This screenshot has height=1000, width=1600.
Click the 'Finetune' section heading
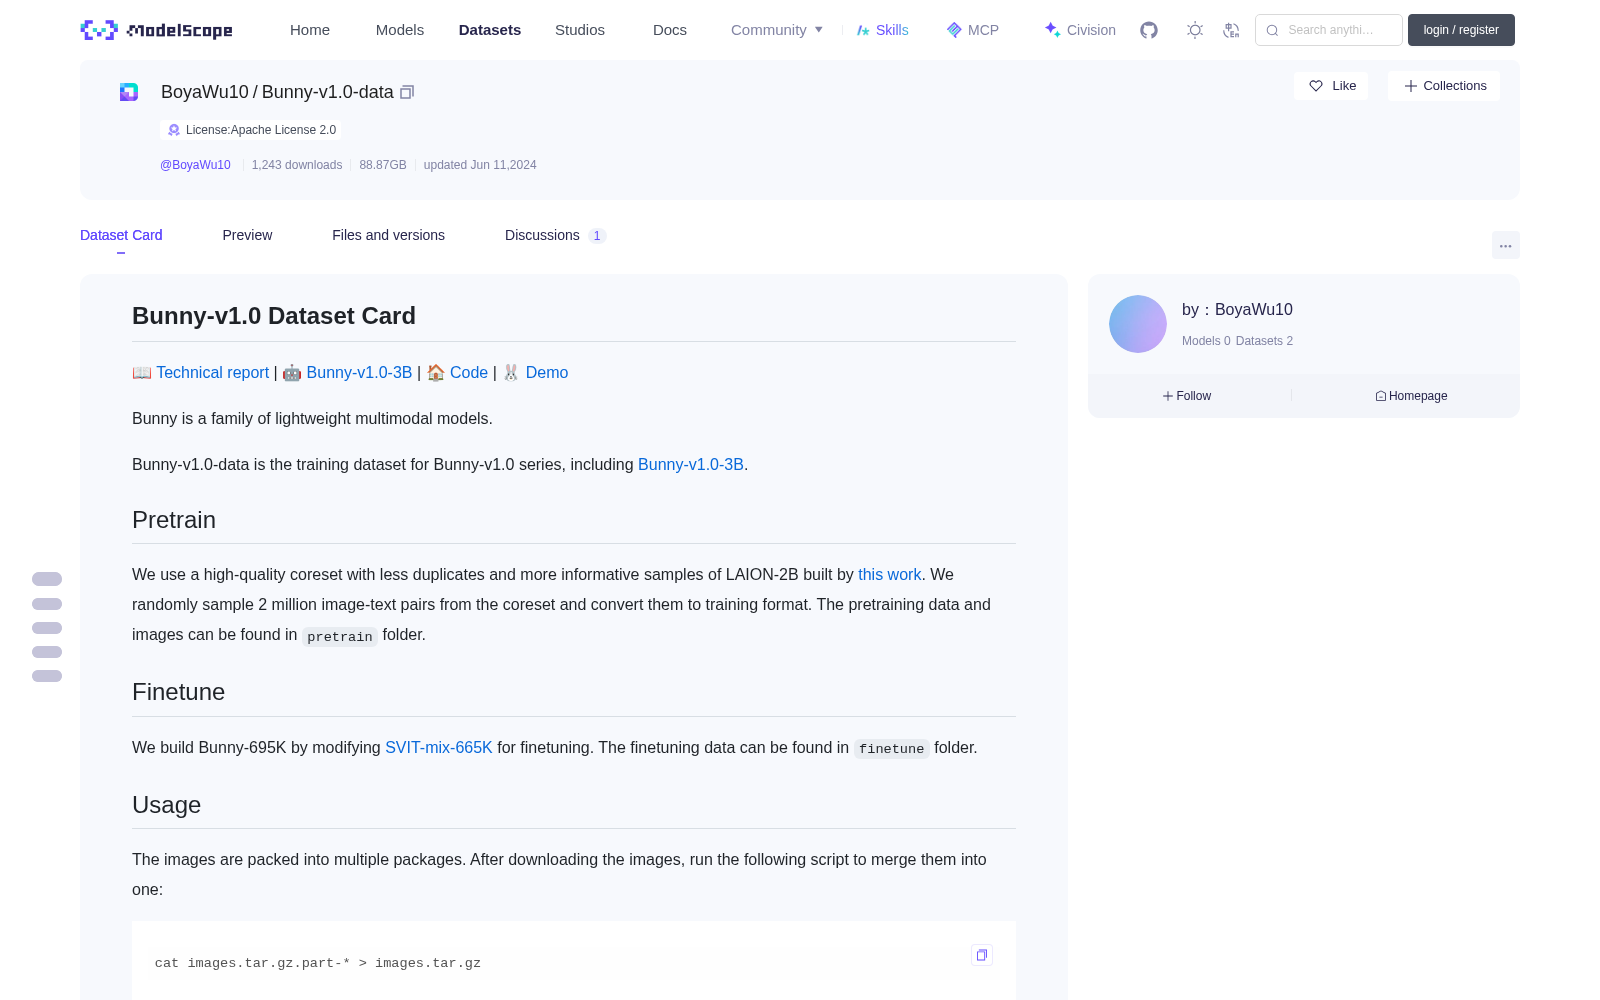(x=178, y=692)
